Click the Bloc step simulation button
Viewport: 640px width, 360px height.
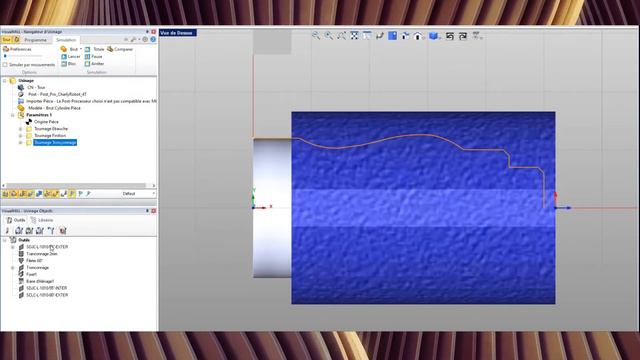click(69, 64)
